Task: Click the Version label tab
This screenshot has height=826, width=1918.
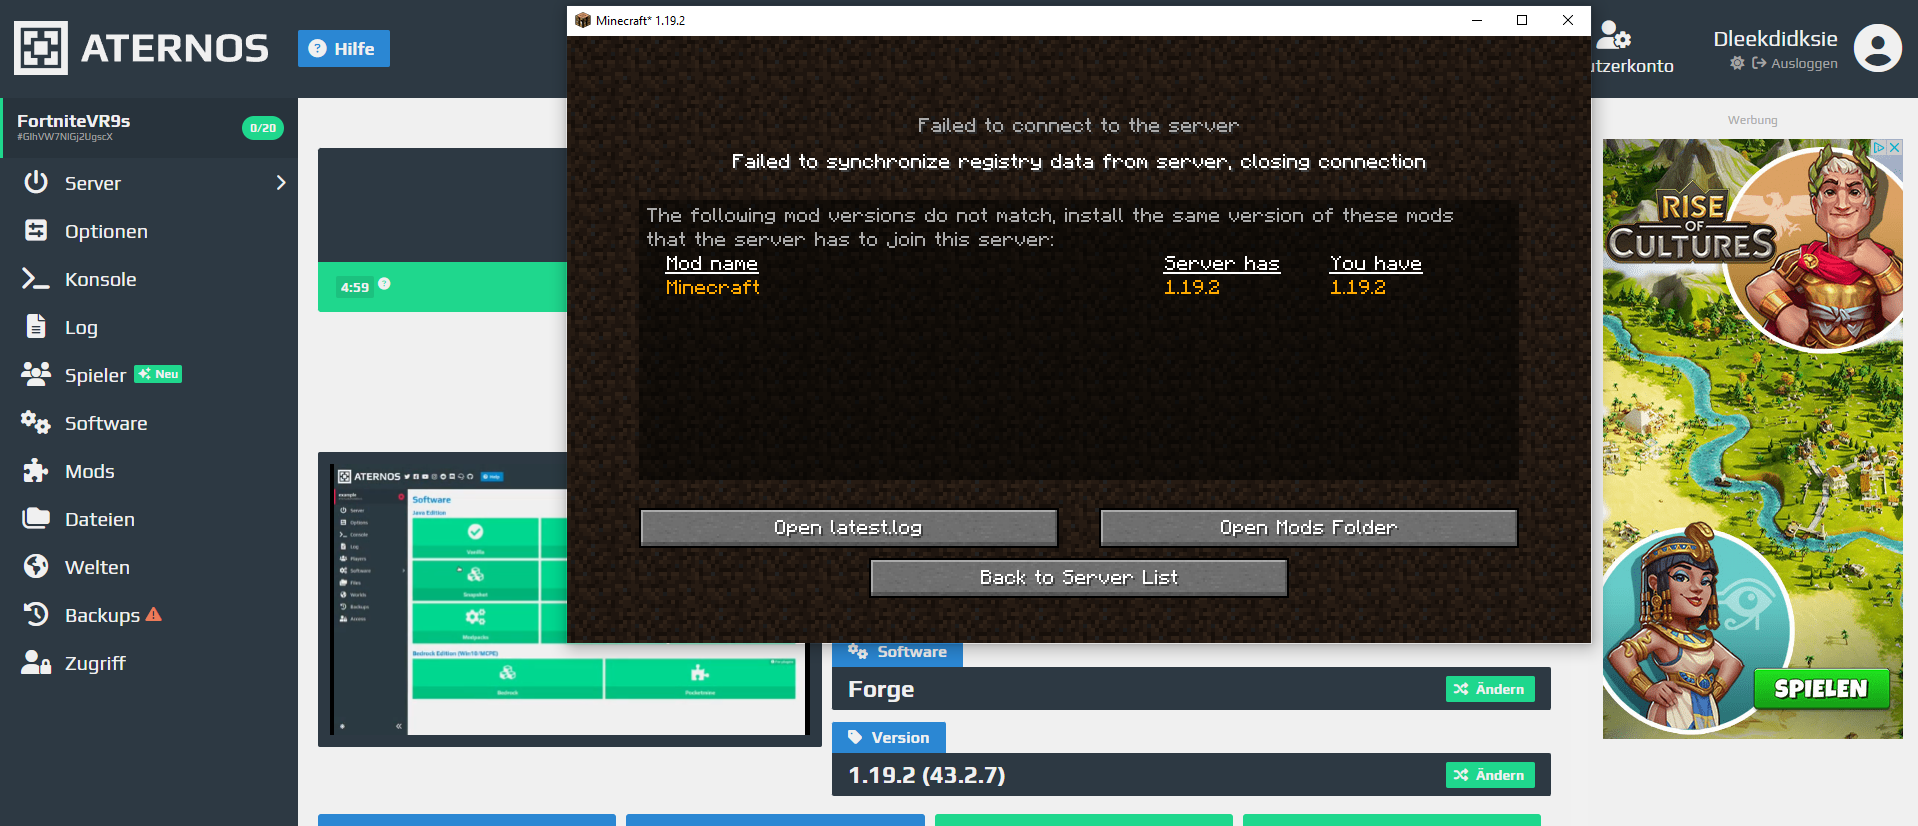Action: tap(889, 737)
